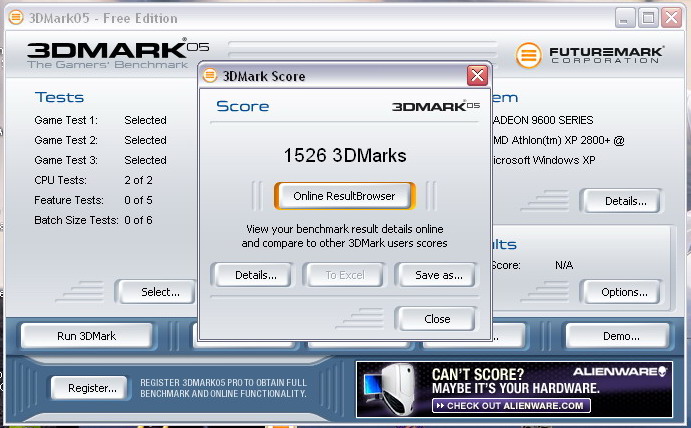Launch the Demo button

618,336
